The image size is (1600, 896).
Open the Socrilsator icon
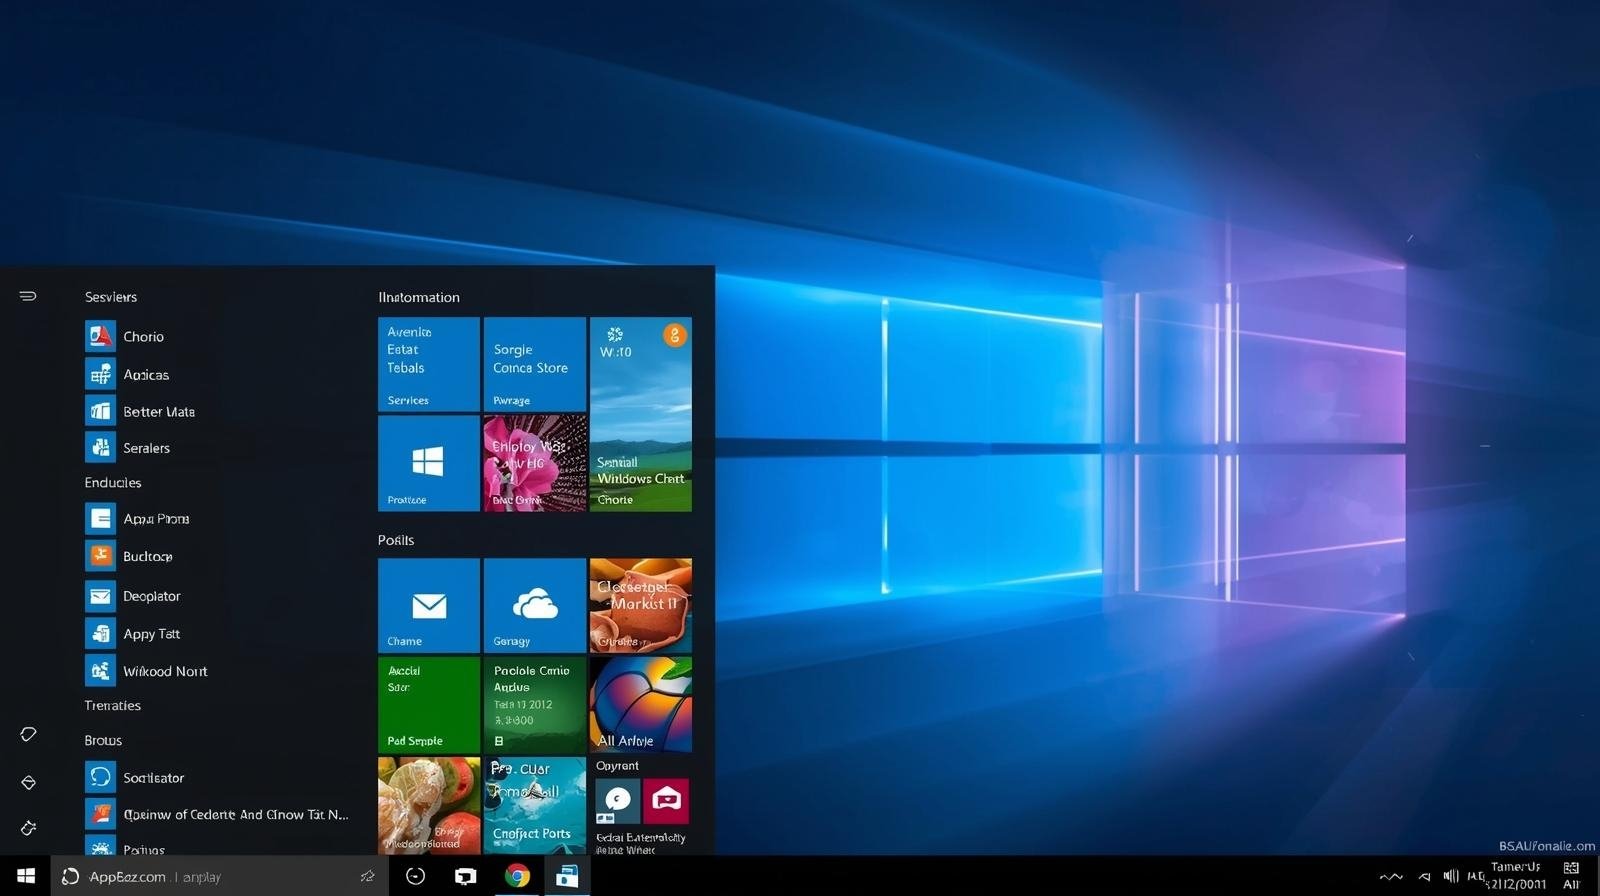(x=100, y=777)
